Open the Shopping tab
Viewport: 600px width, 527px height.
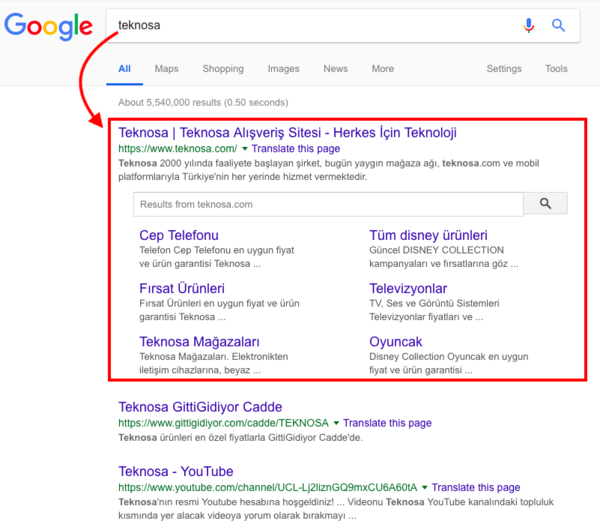coord(223,69)
